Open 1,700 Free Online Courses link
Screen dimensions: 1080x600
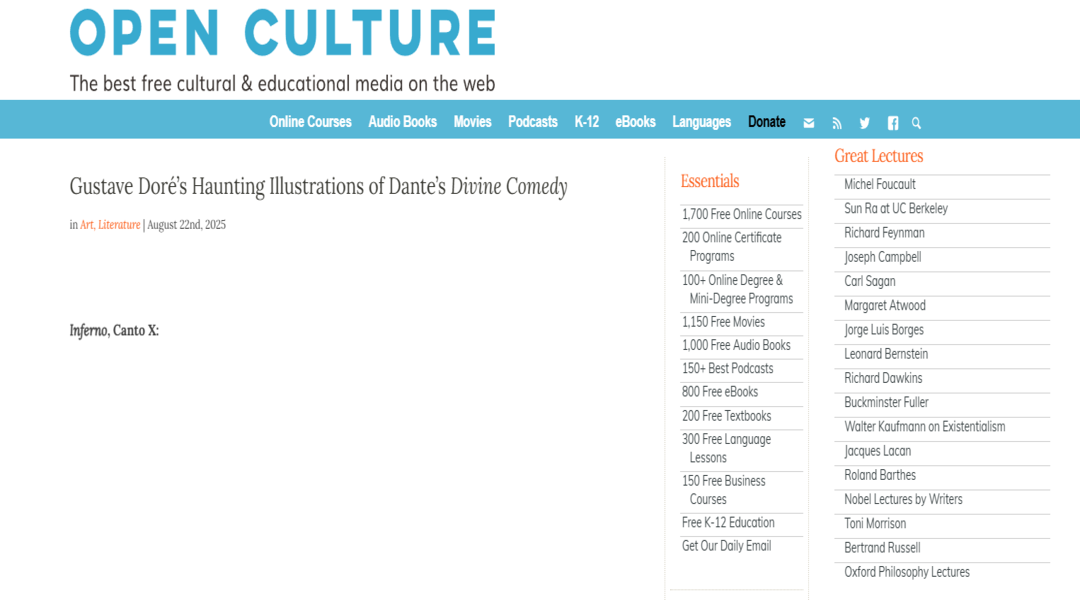(742, 214)
